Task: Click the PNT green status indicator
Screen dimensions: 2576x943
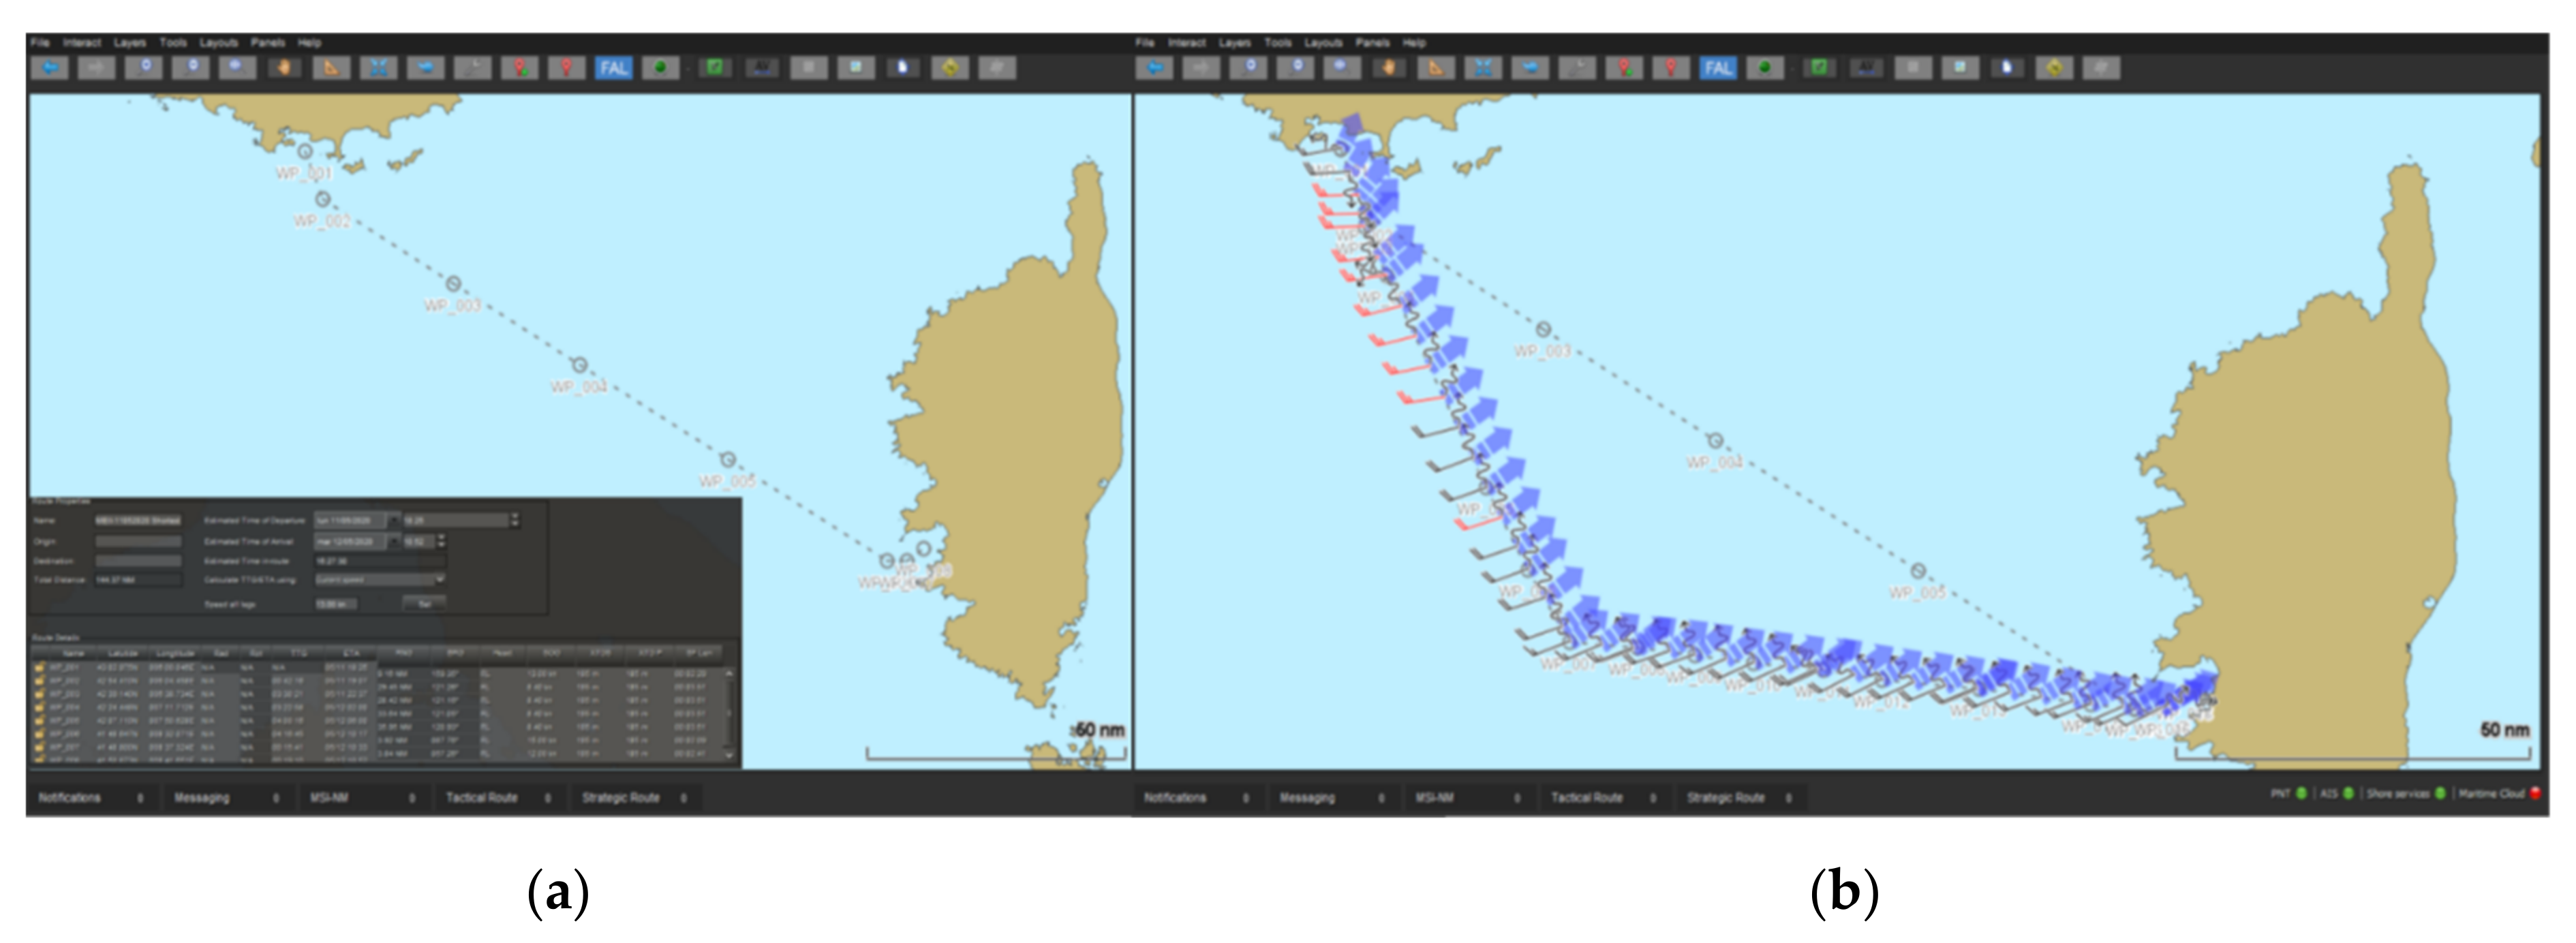Action: [2301, 794]
